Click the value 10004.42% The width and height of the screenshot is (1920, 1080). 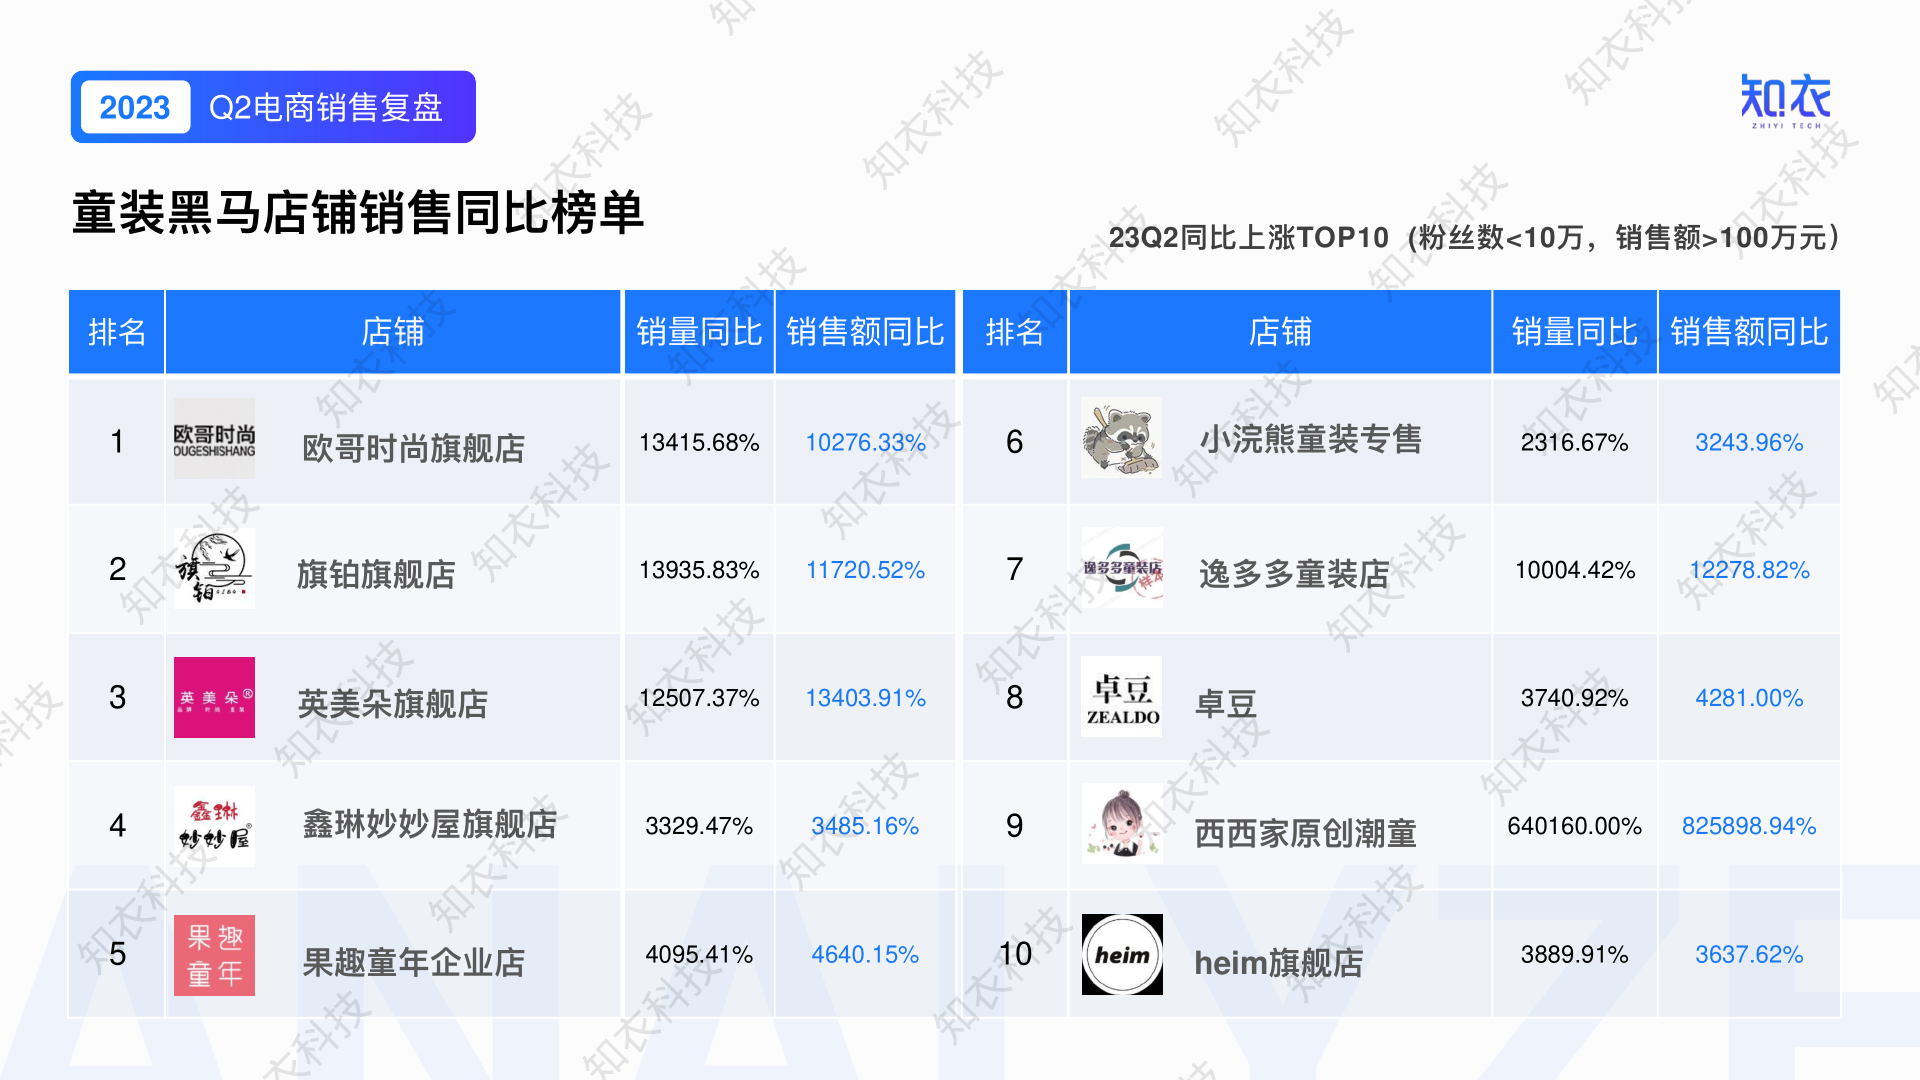point(1574,570)
